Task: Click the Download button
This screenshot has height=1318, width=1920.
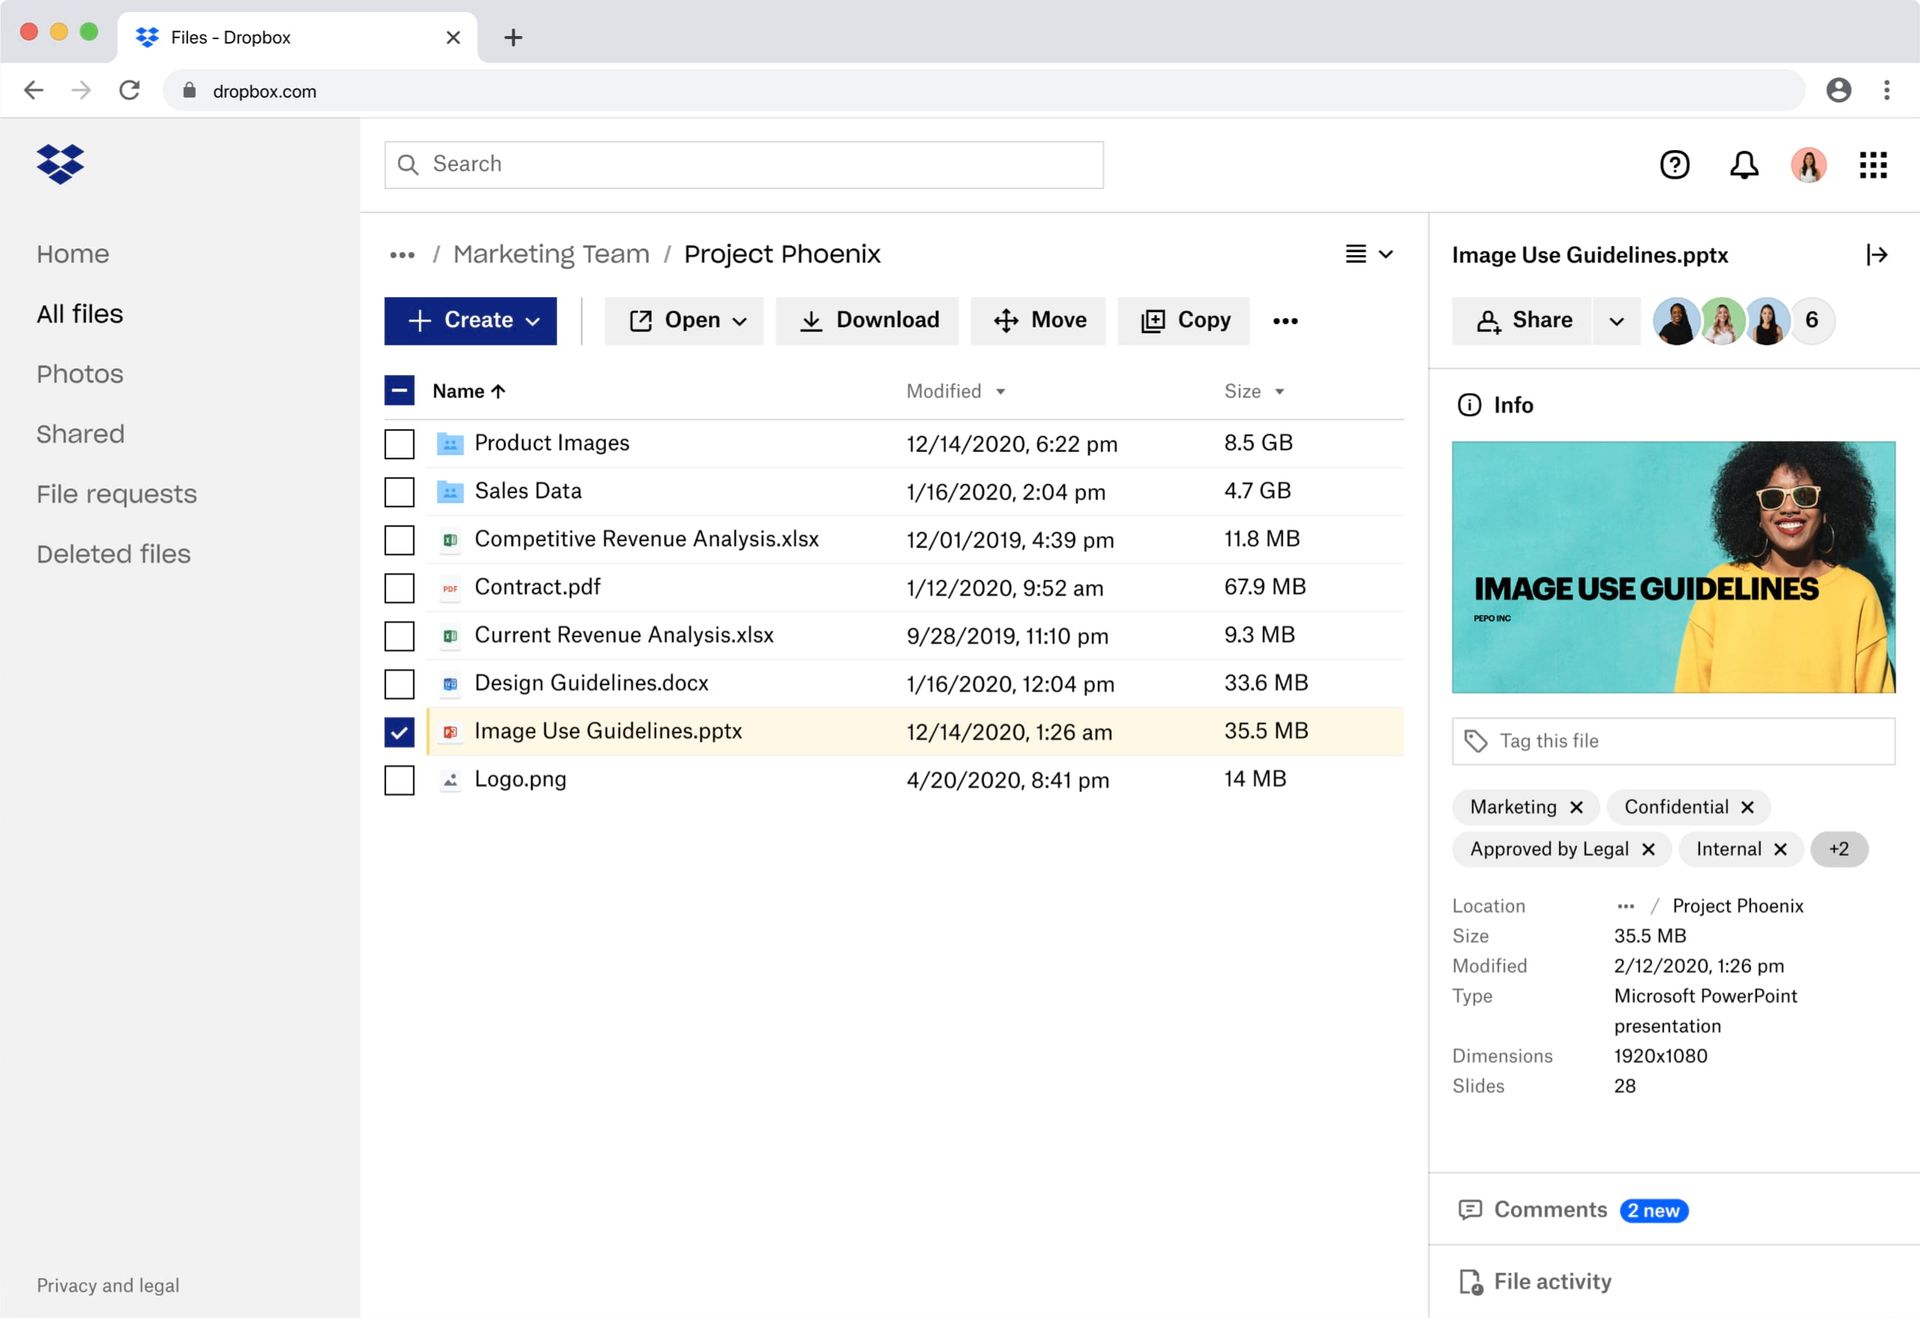Action: 866,320
